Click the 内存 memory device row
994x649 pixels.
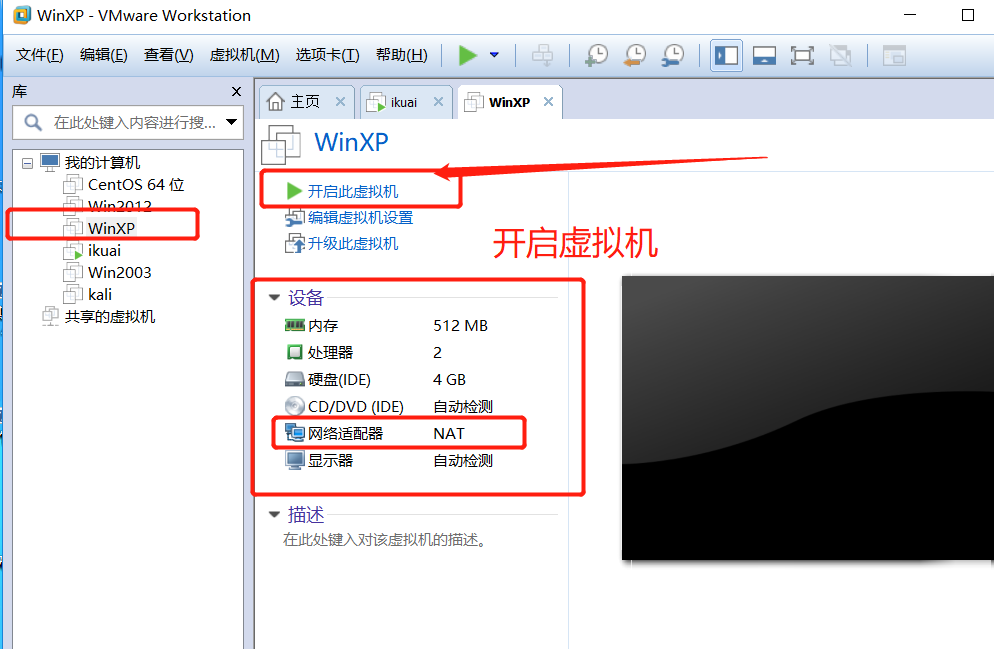click(387, 326)
